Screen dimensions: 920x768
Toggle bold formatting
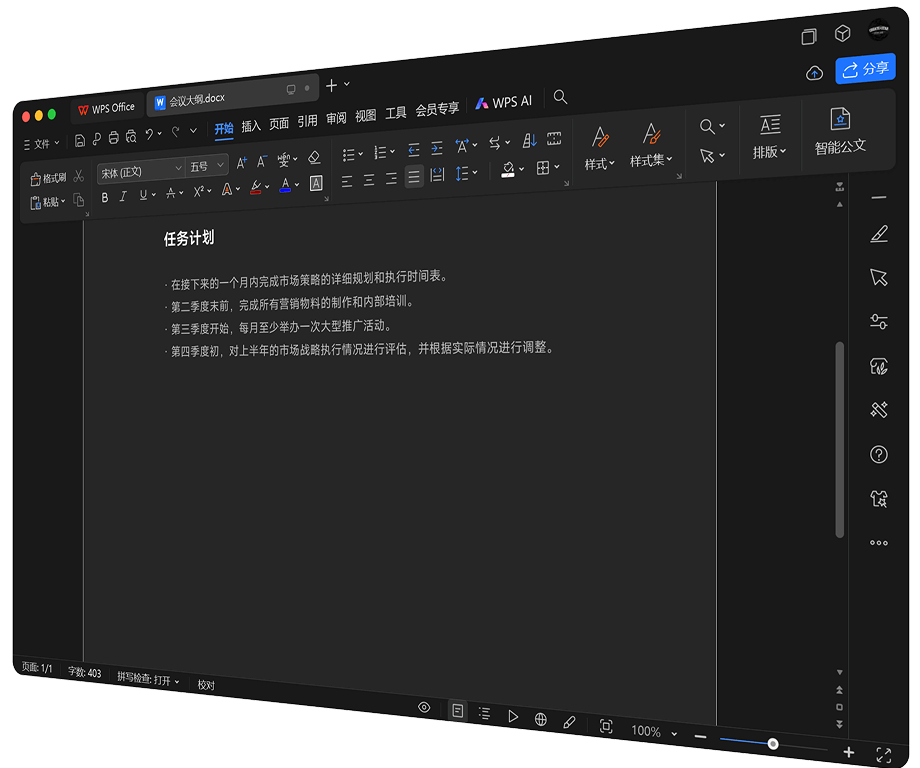[x=105, y=197]
